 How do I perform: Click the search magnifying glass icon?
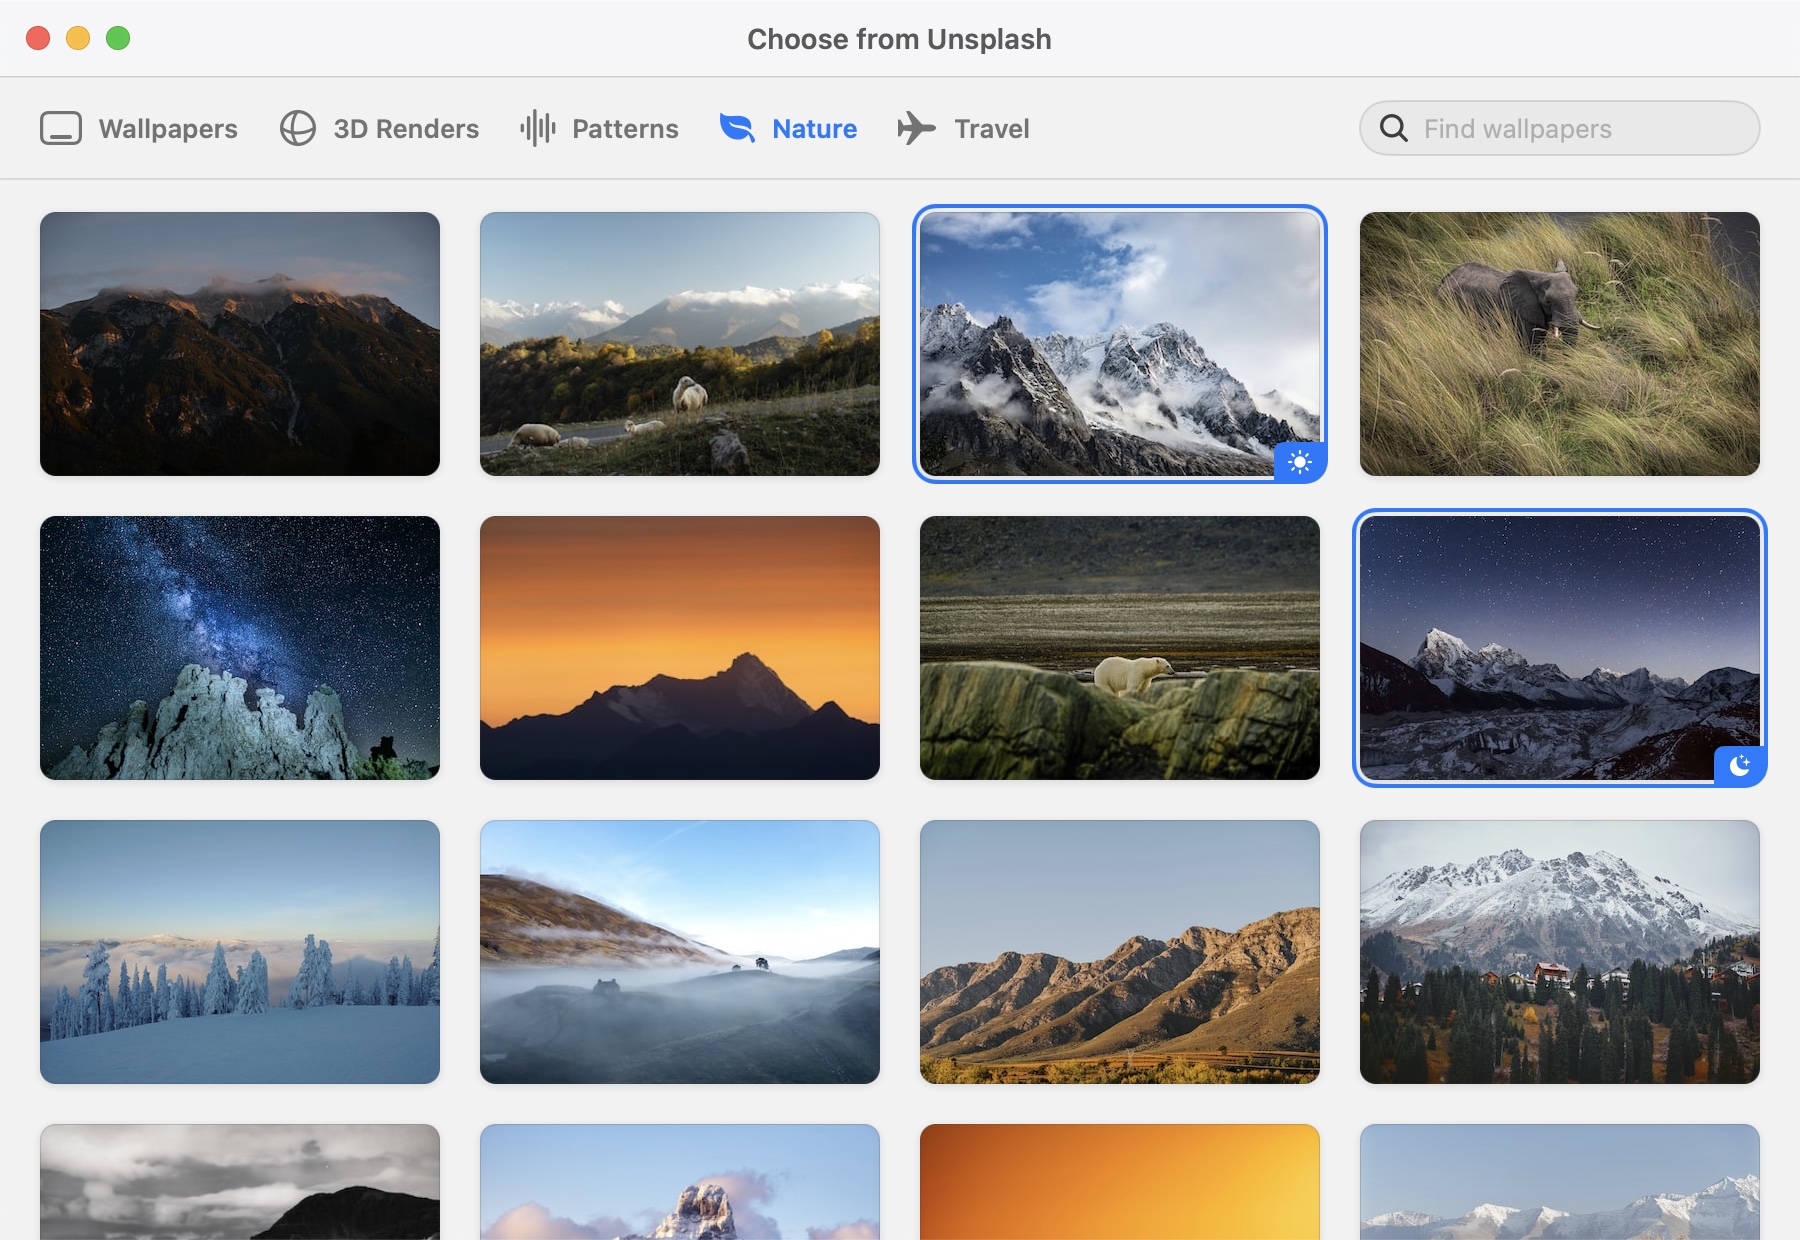point(1393,128)
